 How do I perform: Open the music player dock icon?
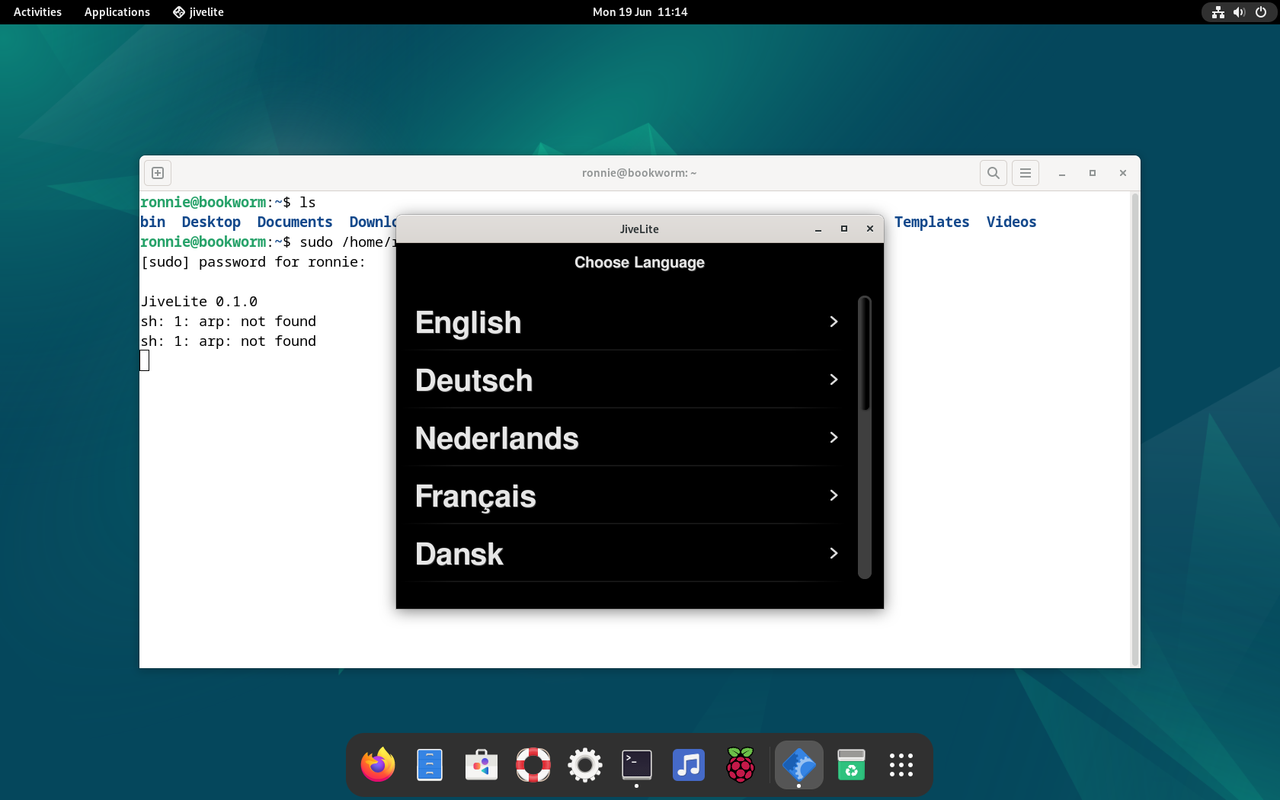(688, 765)
